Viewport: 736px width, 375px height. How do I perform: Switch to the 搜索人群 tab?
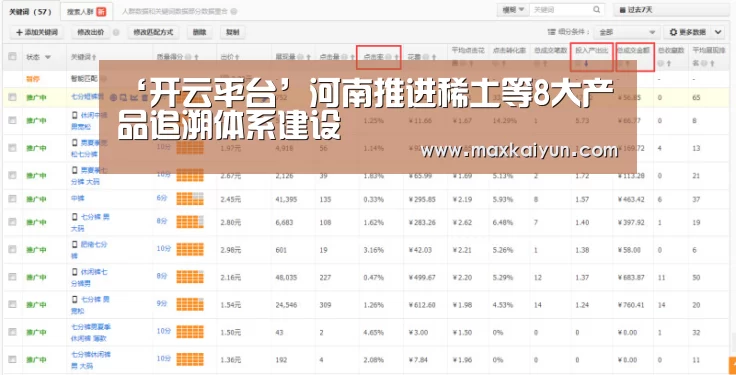point(86,11)
